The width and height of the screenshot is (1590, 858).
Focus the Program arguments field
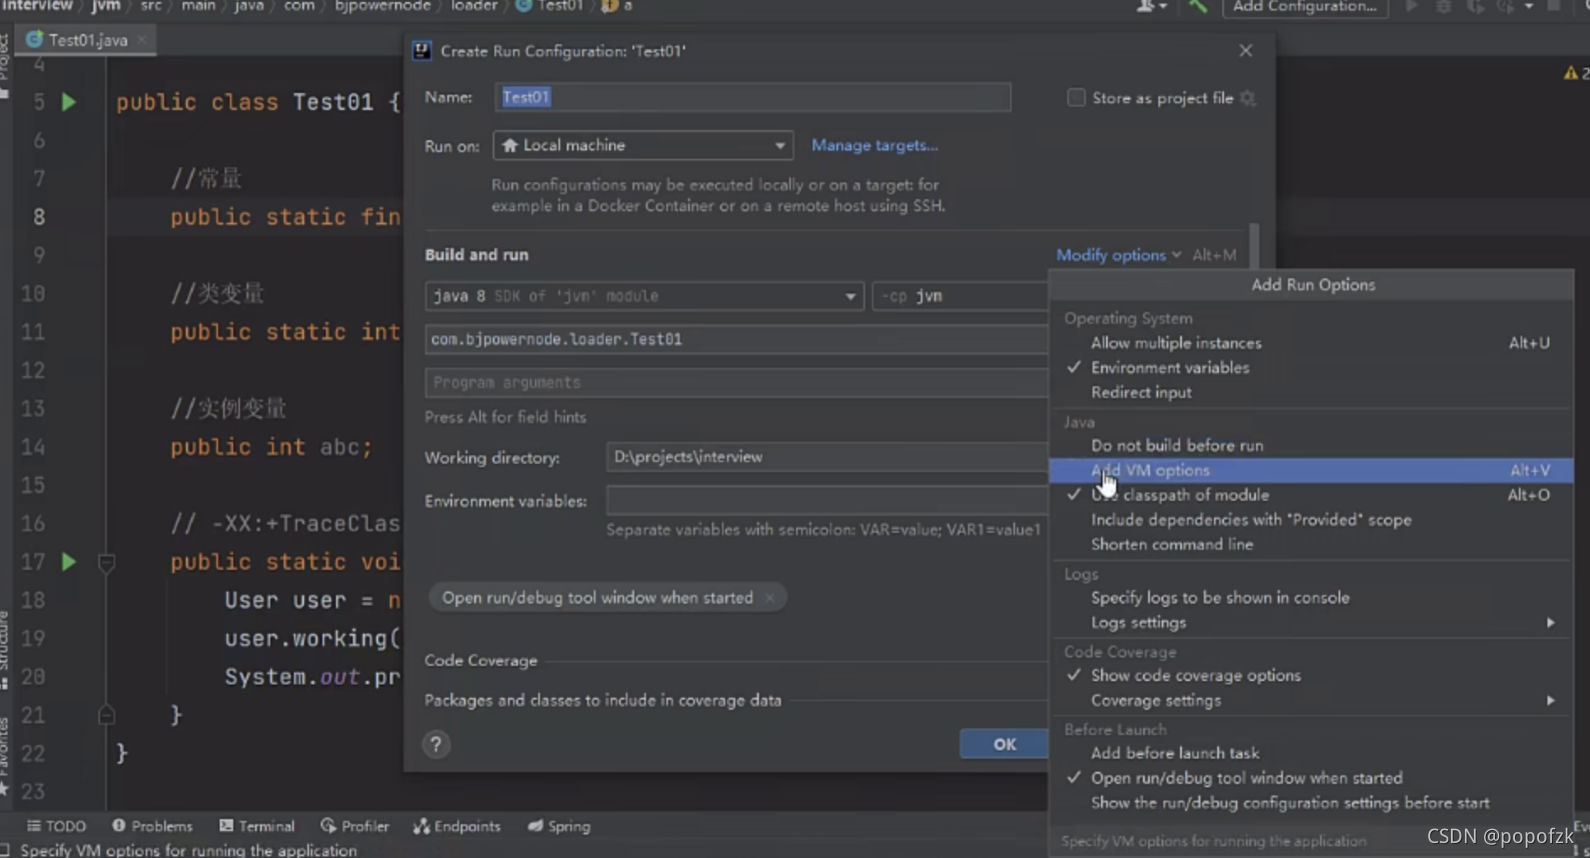(736, 383)
